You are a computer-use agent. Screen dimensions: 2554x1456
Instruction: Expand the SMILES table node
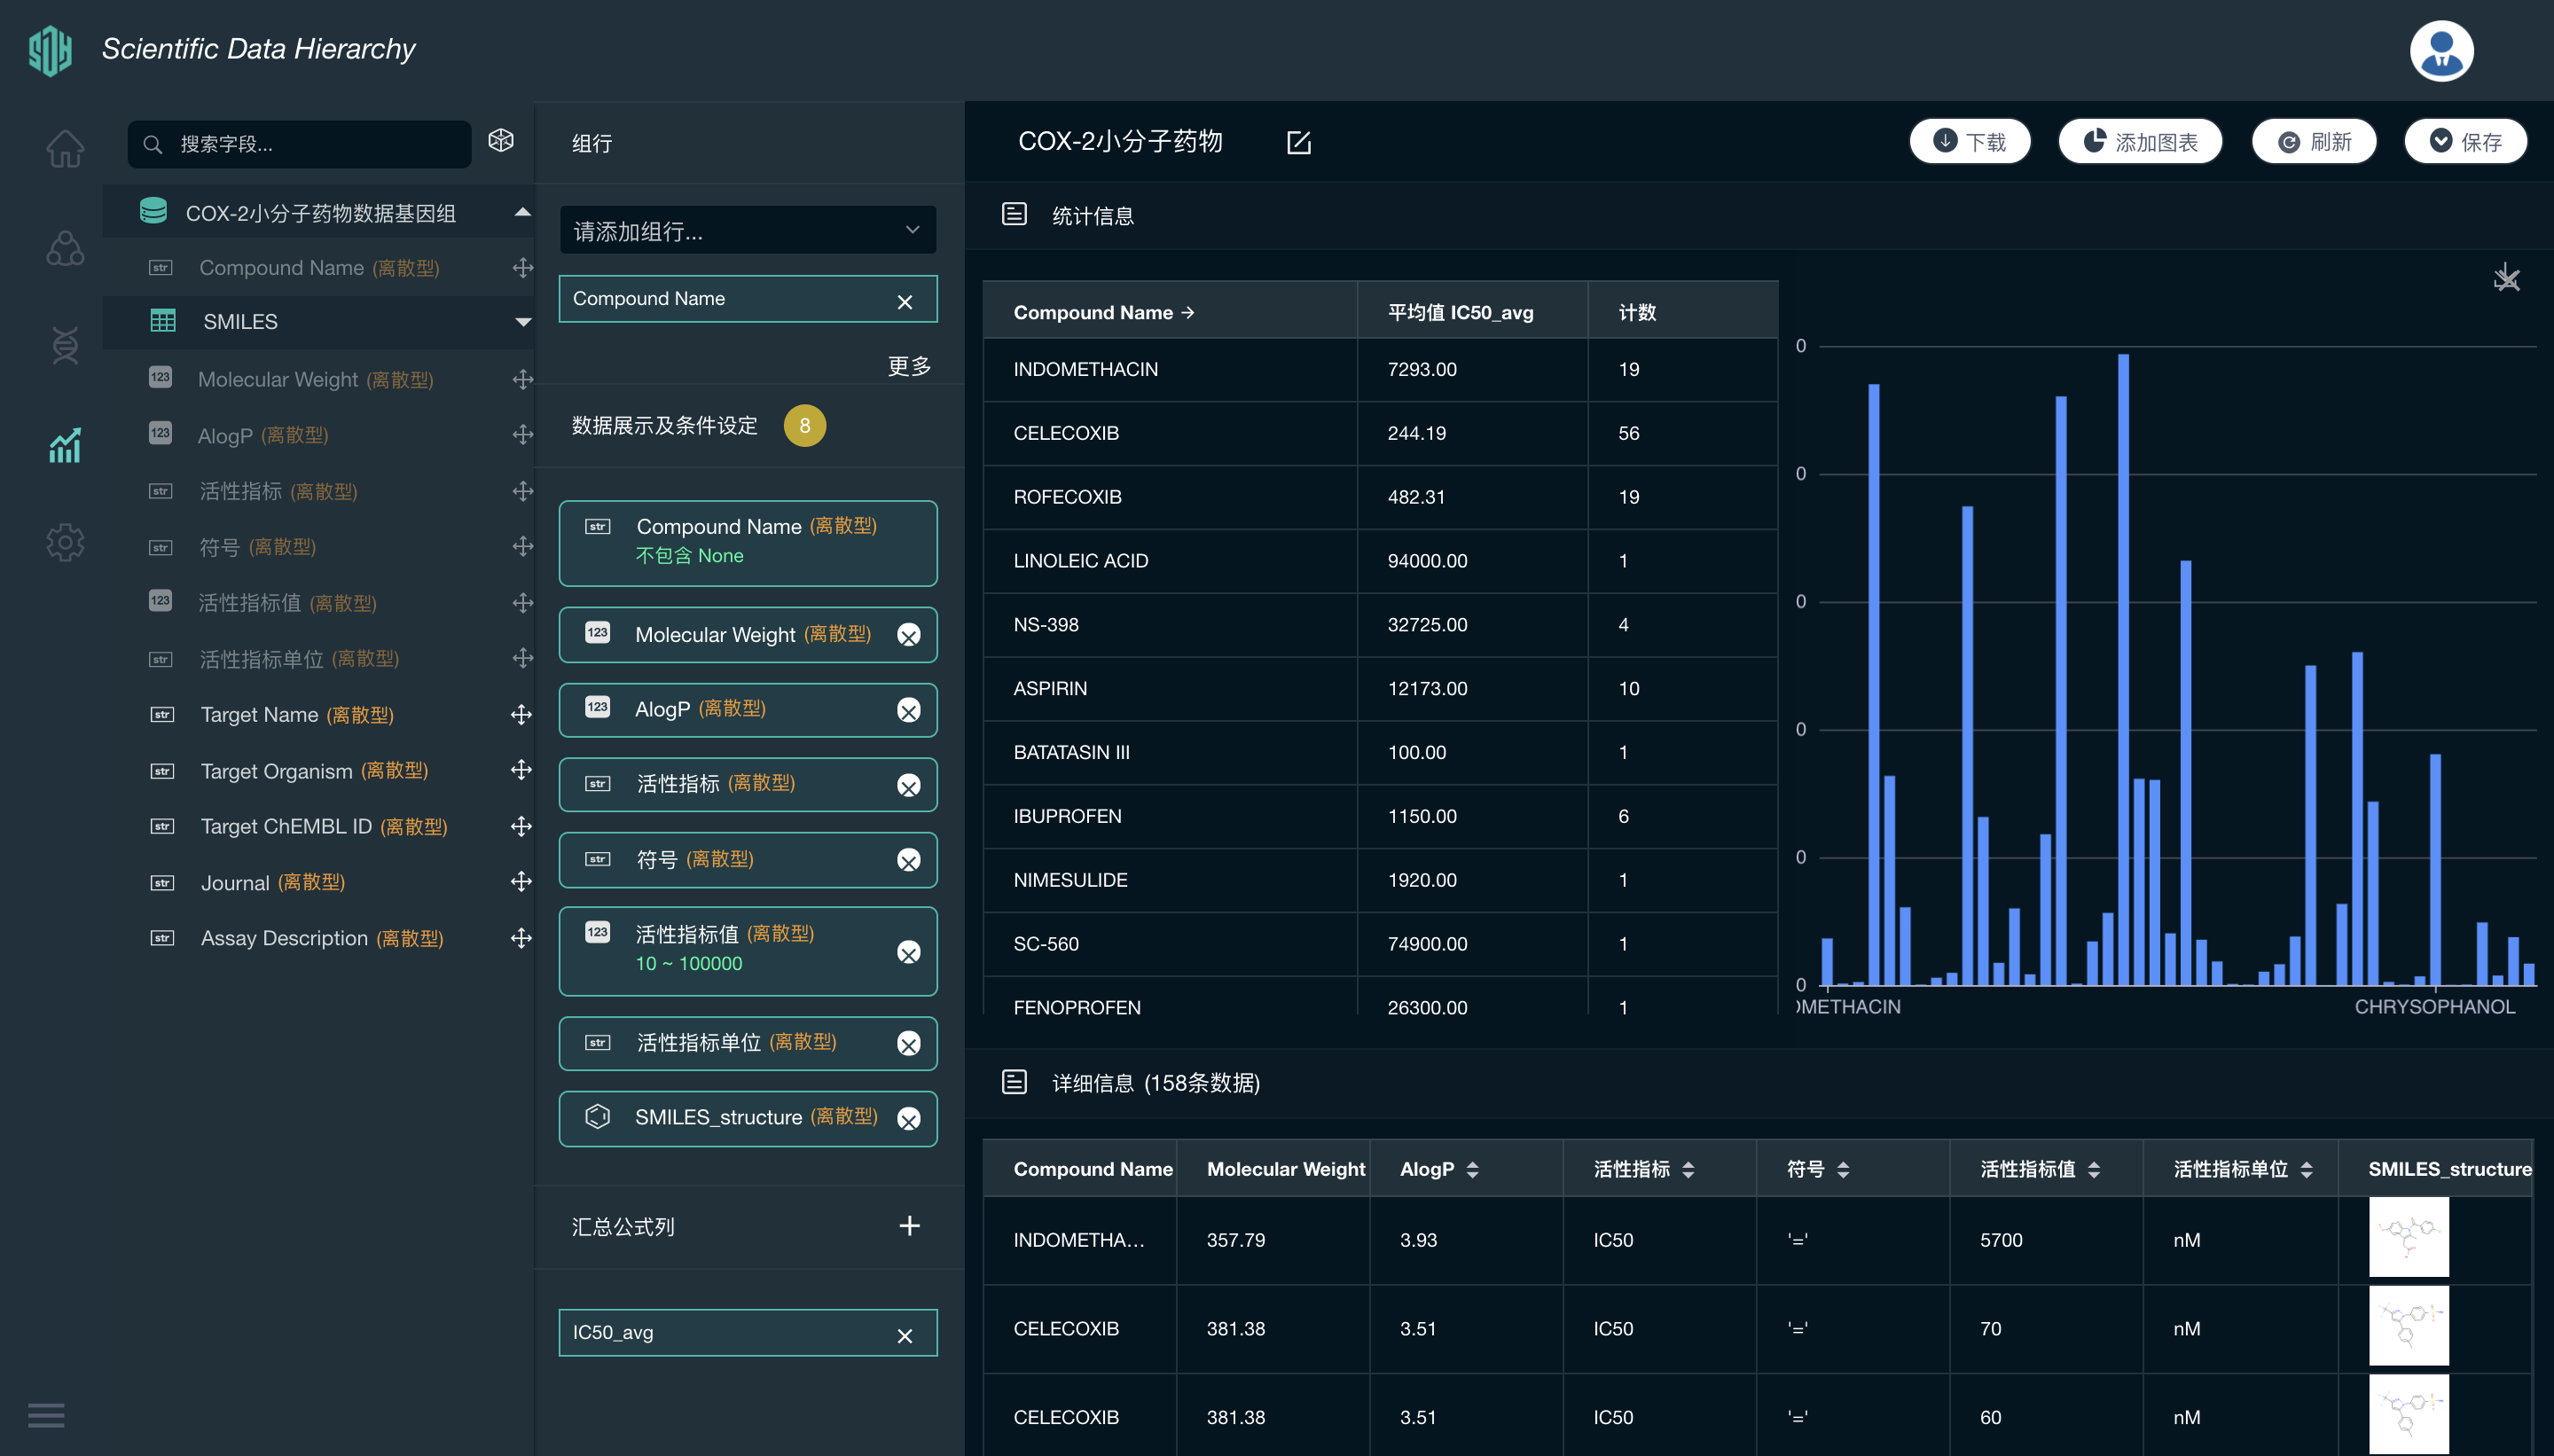pos(522,322)
